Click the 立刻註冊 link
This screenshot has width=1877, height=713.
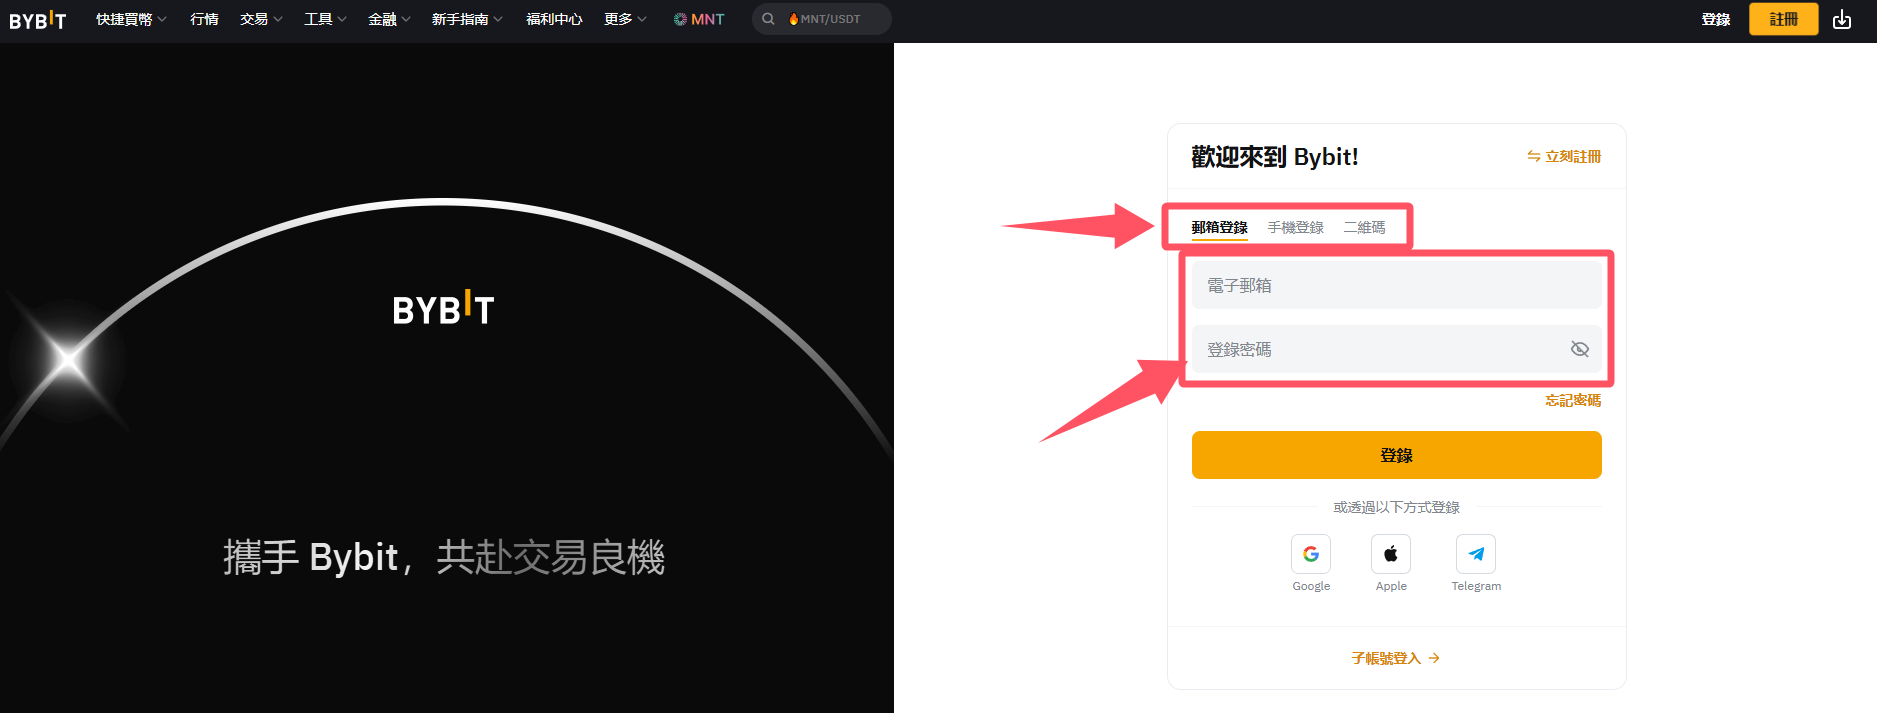coord(1564,157)
